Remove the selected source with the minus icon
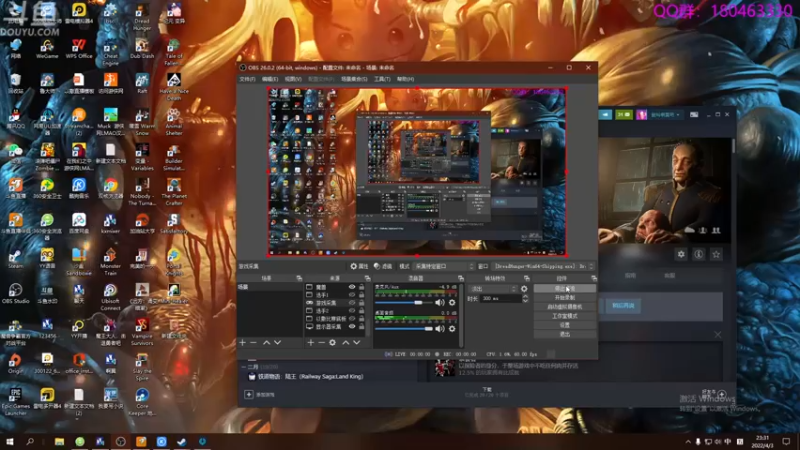This screenshot has width=800, height=450. pos(321,342)
